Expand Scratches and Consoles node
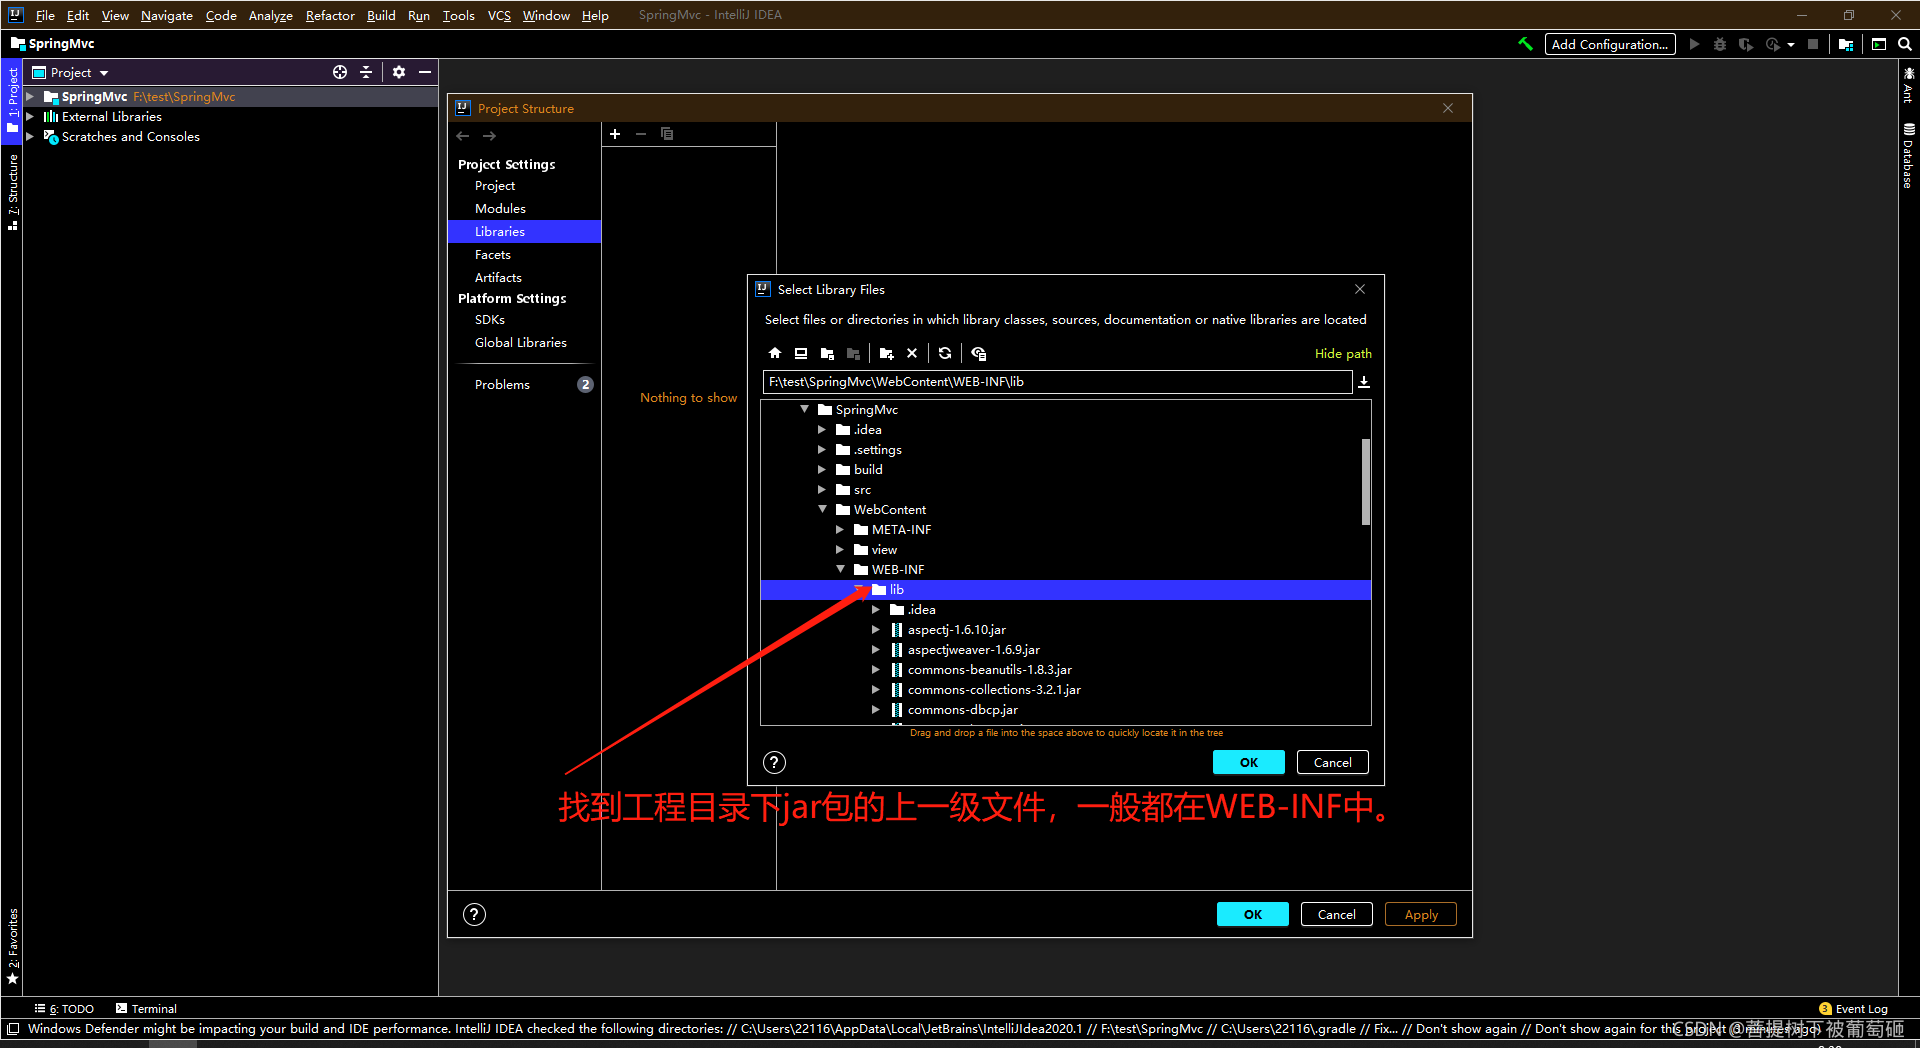The height and width of the screenshot is (1048, 1920). [x=30, y=137]
